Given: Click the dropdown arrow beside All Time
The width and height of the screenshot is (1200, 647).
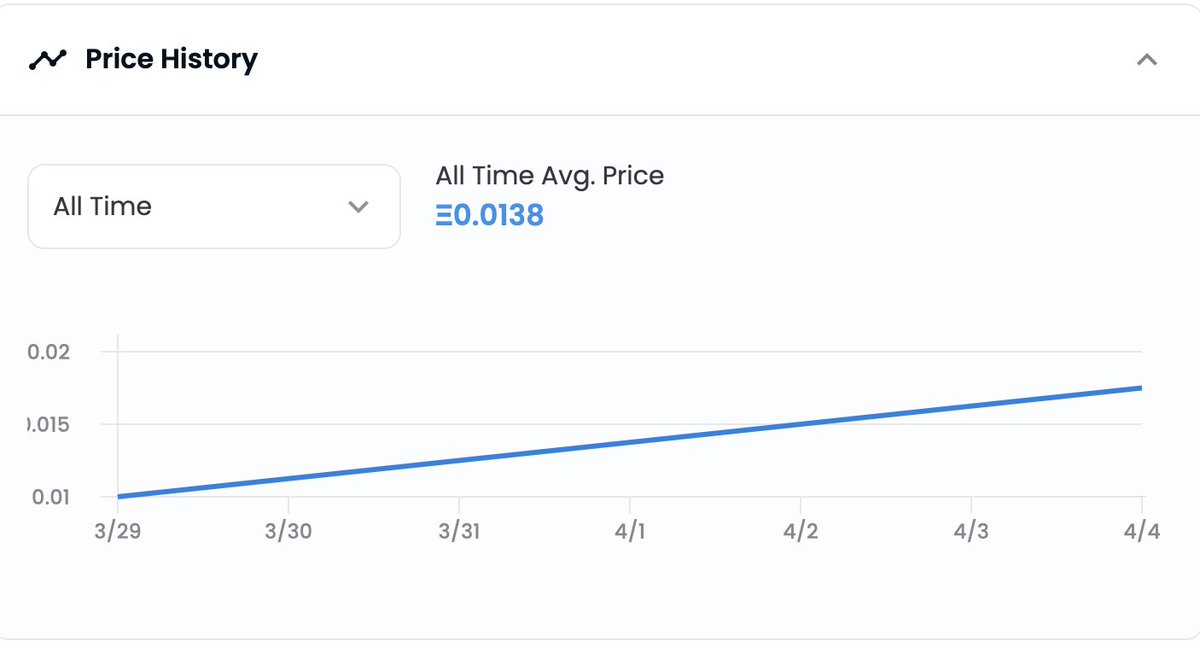Looking at the screenshot, I should tap(358, 207).
